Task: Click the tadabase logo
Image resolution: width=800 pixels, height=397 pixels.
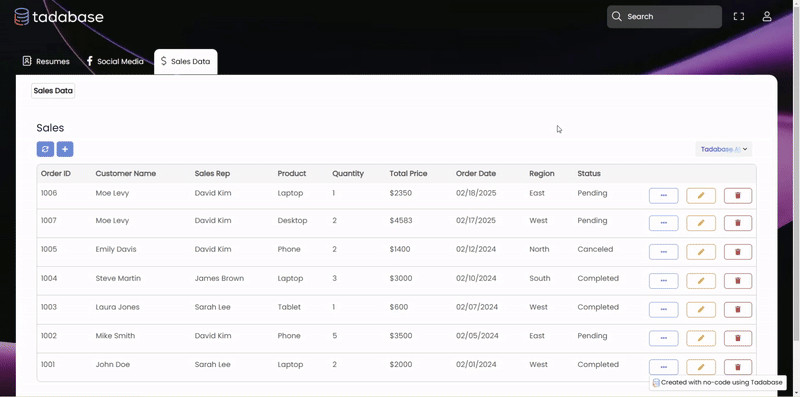Action: pos(59,17)
